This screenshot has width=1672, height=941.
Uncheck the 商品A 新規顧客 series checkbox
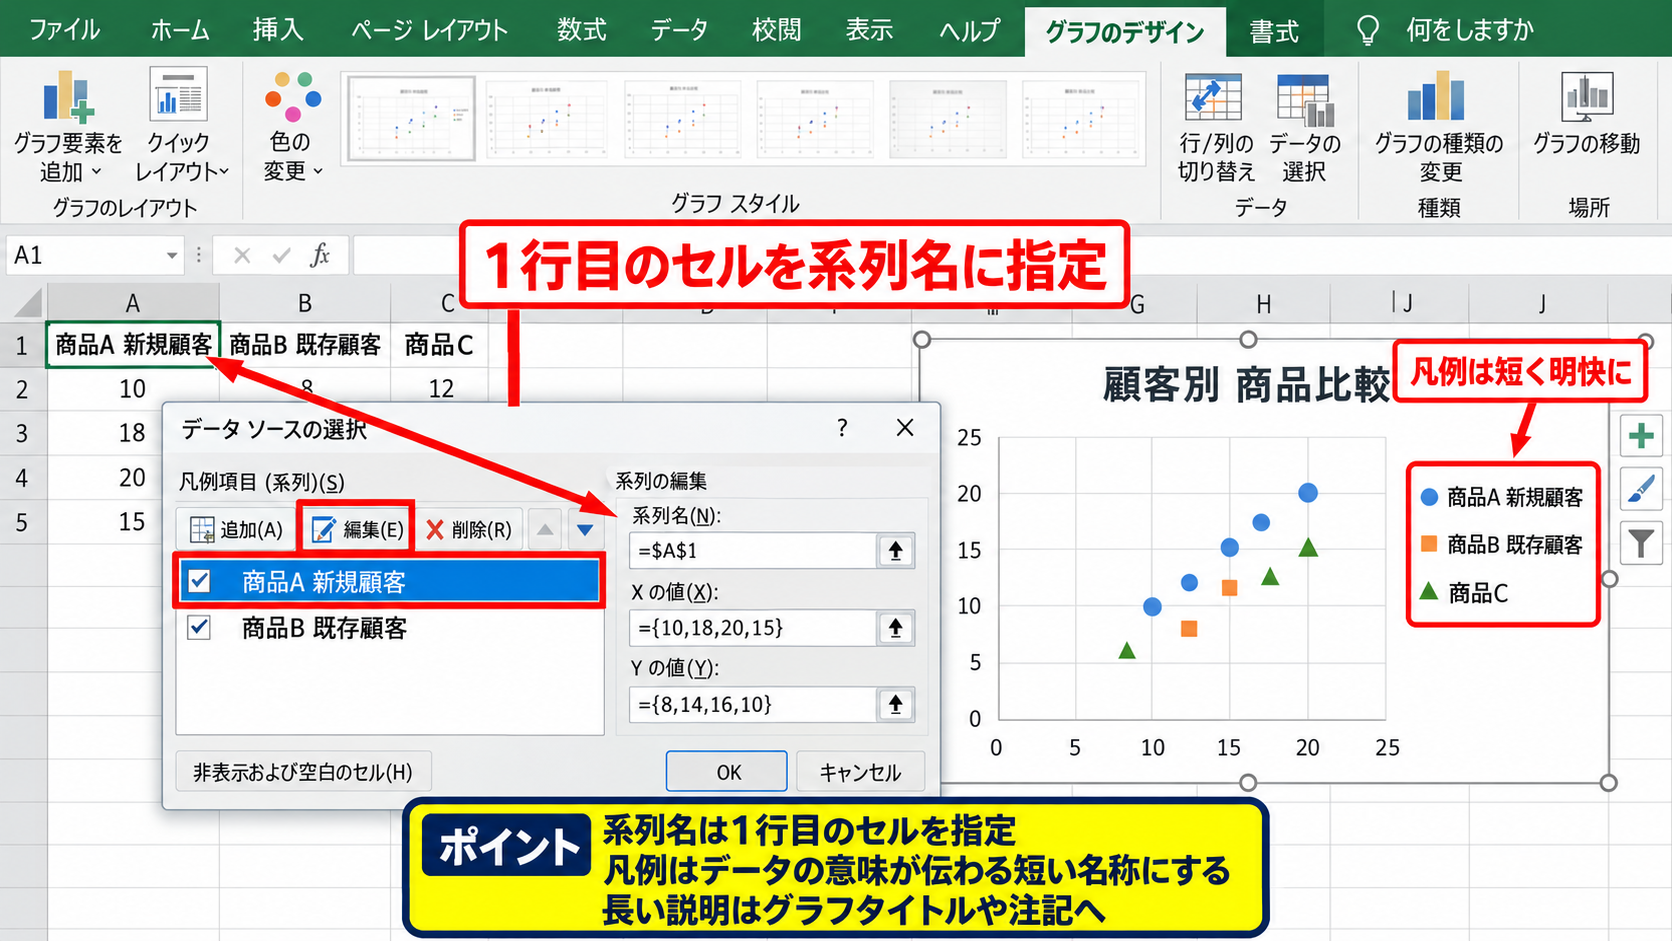(x=200, y=581)
